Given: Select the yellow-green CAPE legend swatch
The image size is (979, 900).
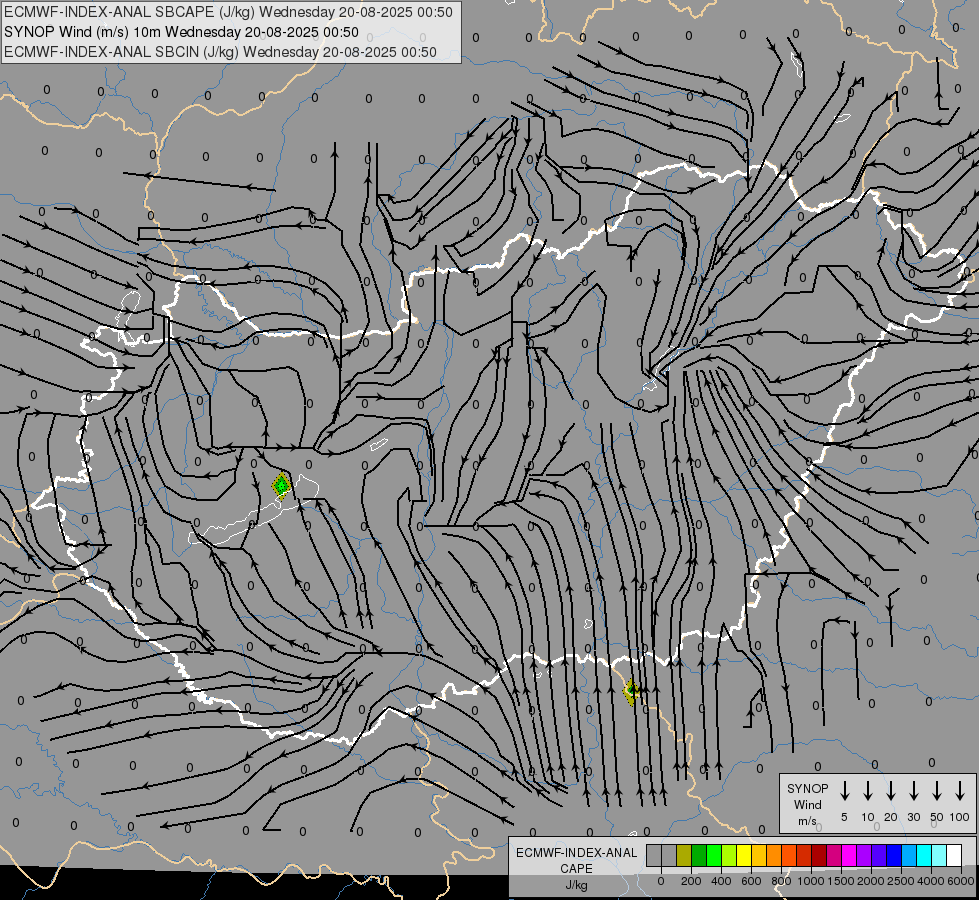Looking at the screenshot, I should click(x=729, y=855).
